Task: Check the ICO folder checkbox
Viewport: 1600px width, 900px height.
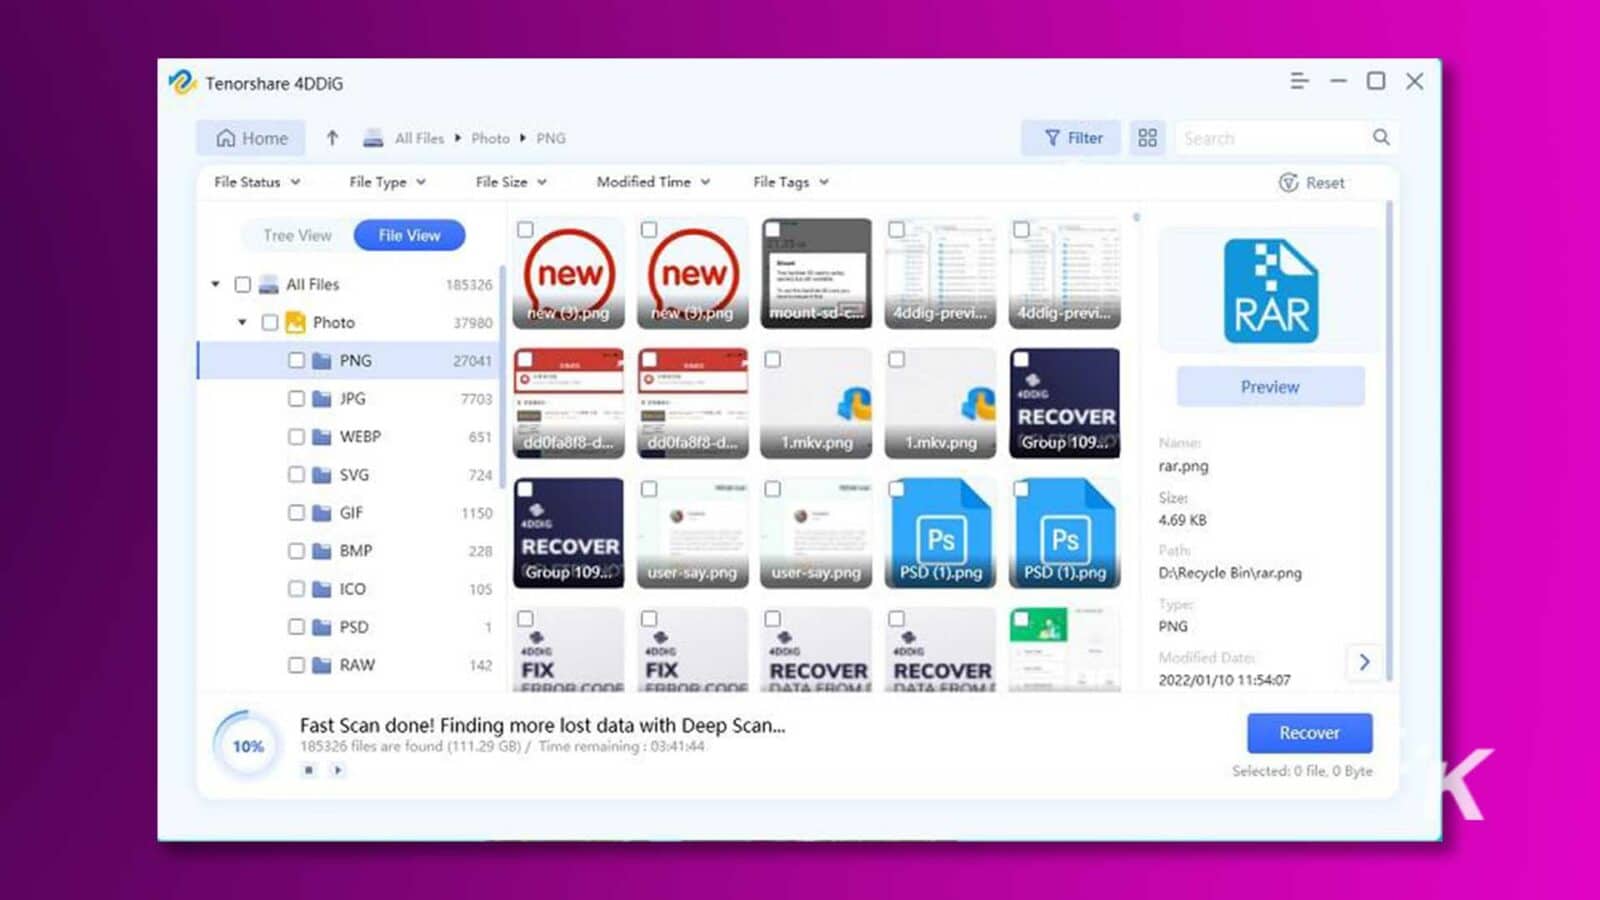Action: [x=296, y=589]
